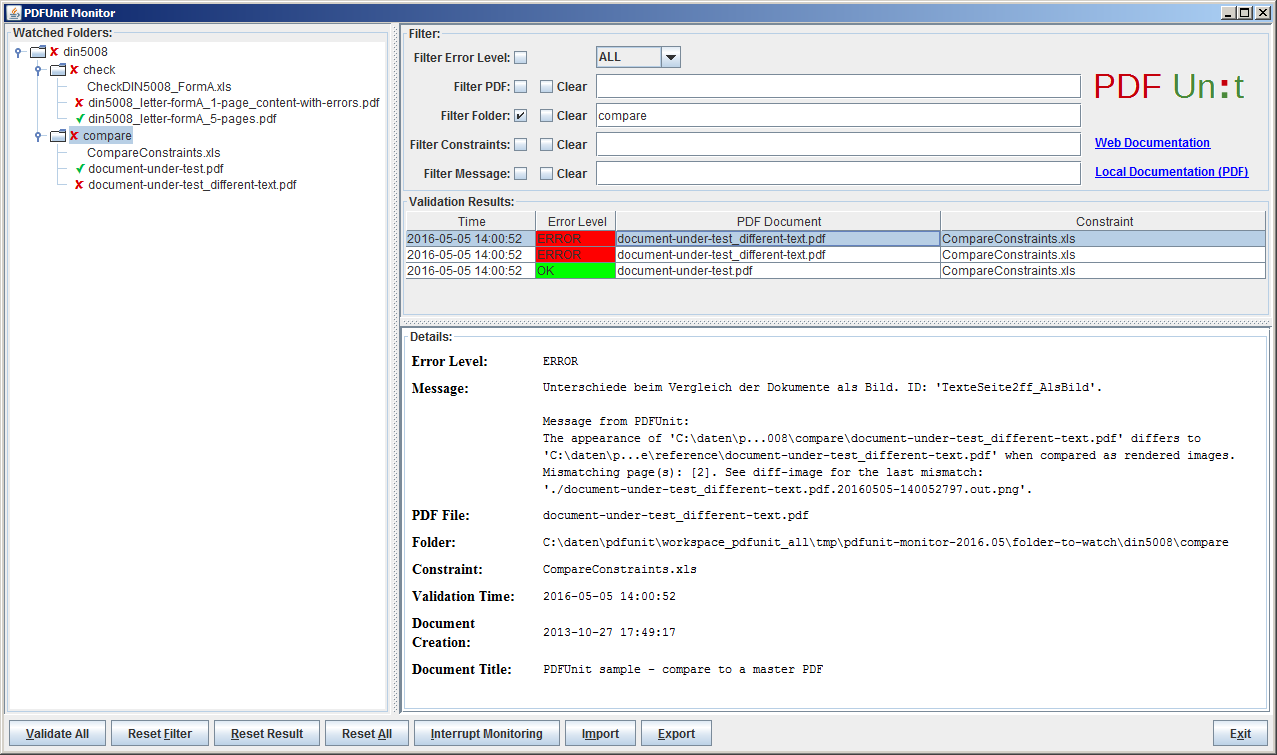
Task: Sort by the Error Level column header
Action: coord(575,222)
